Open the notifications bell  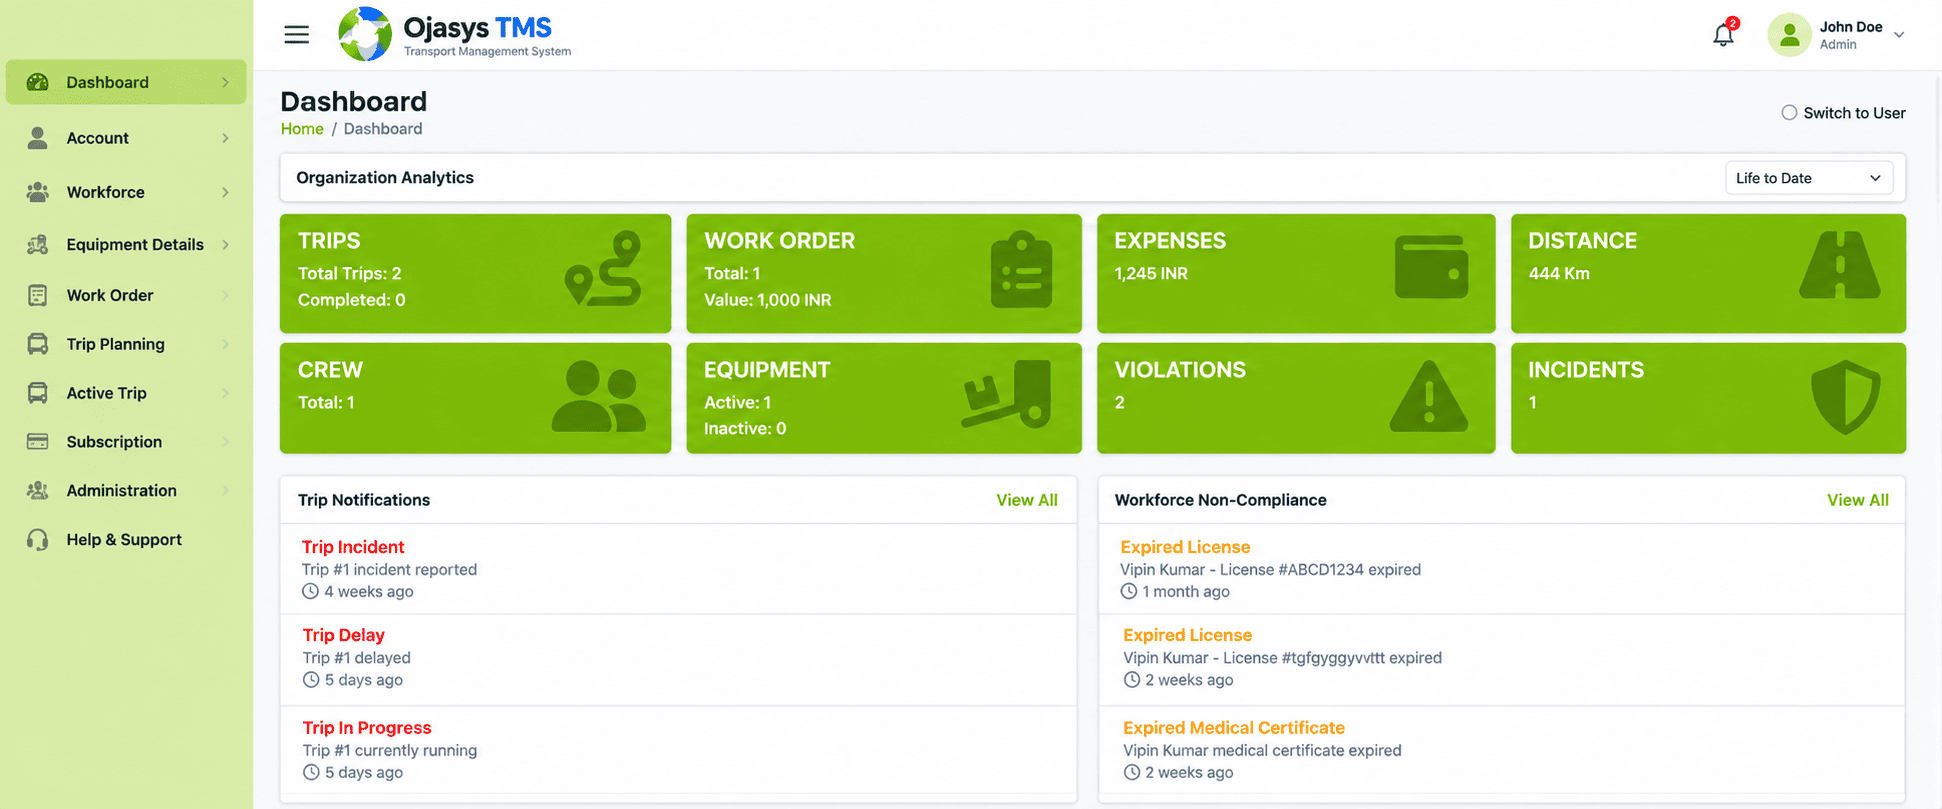(1723, 35)
